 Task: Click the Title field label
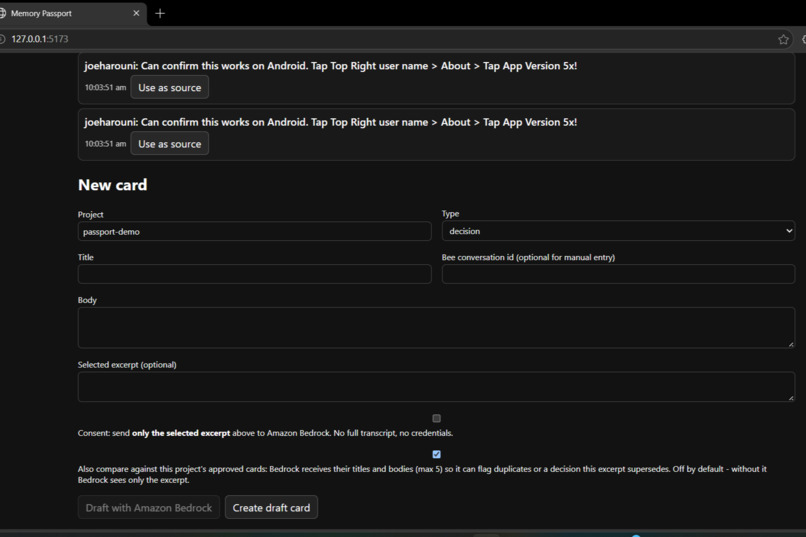[86, 257]
